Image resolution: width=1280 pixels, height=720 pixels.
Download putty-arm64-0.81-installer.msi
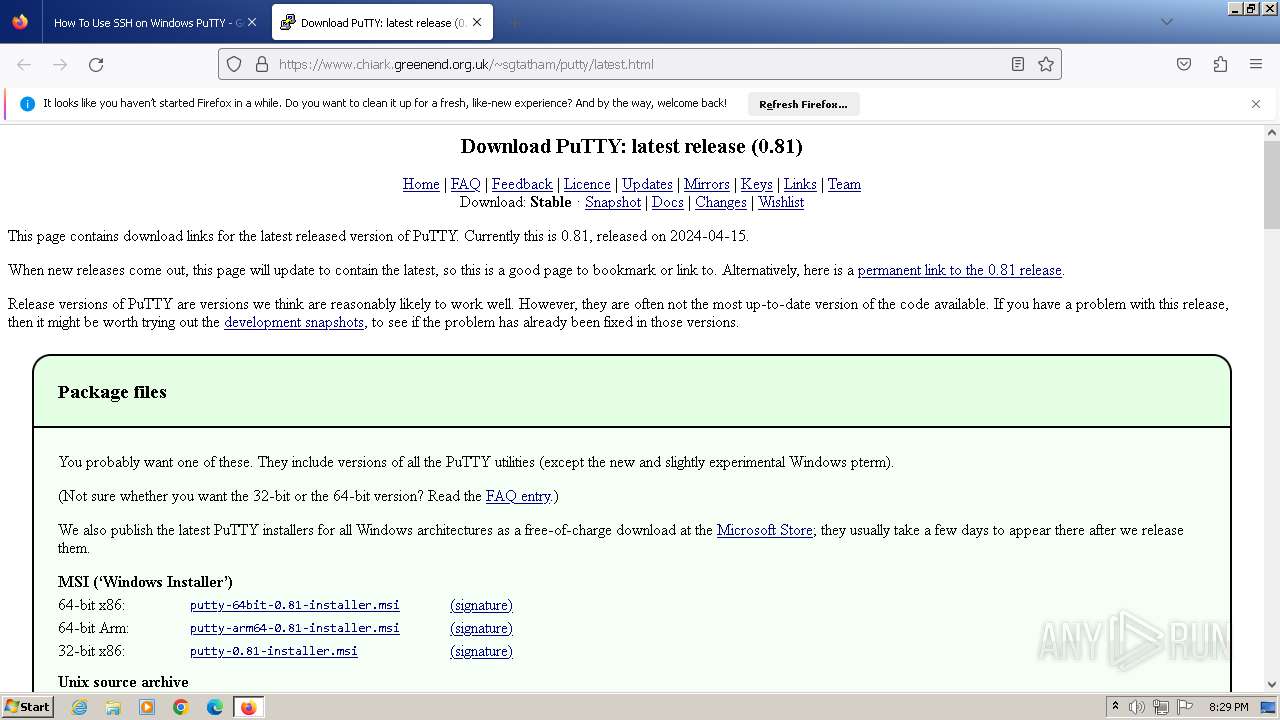coord(295,628)
